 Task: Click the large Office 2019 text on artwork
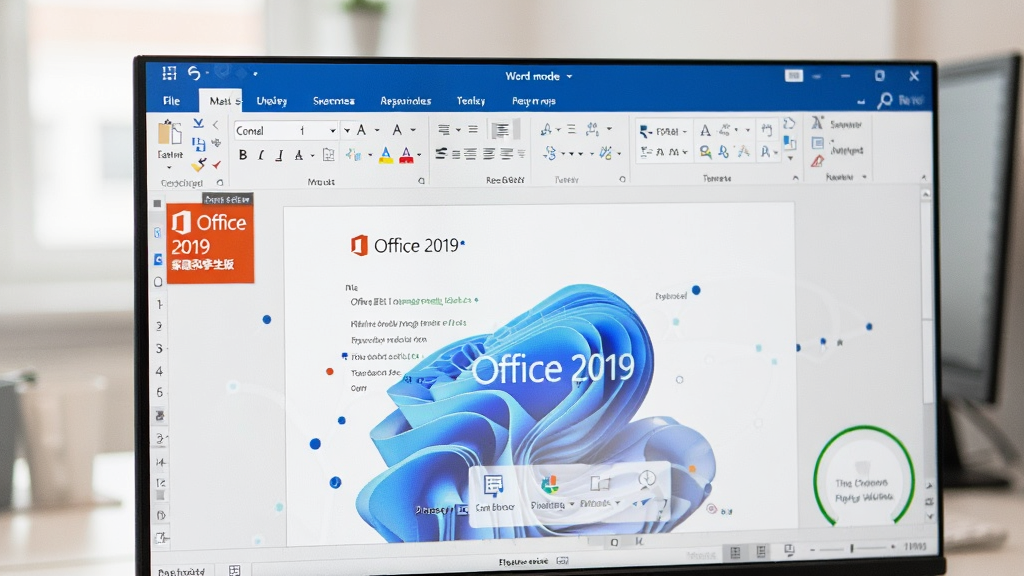pos(552,369)
